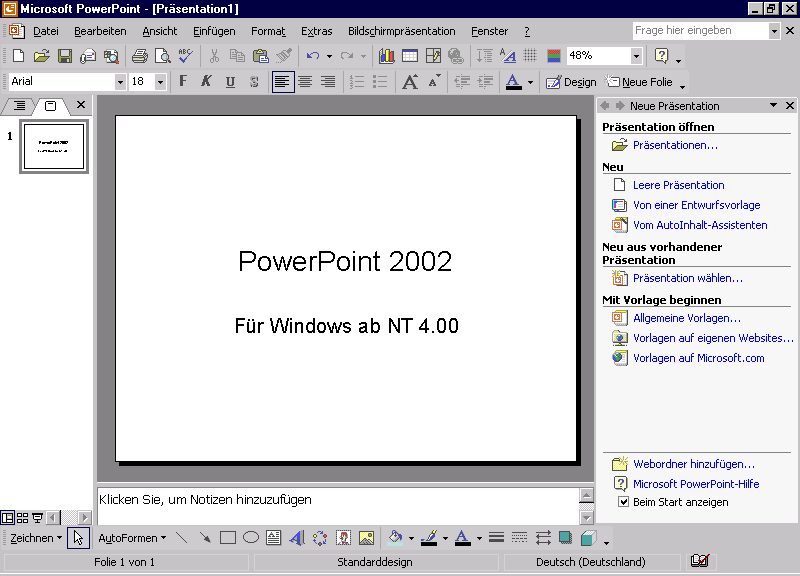This screenshot has height=576, width=800.
Task: Click the Print icon
Action: pos(139,56)
